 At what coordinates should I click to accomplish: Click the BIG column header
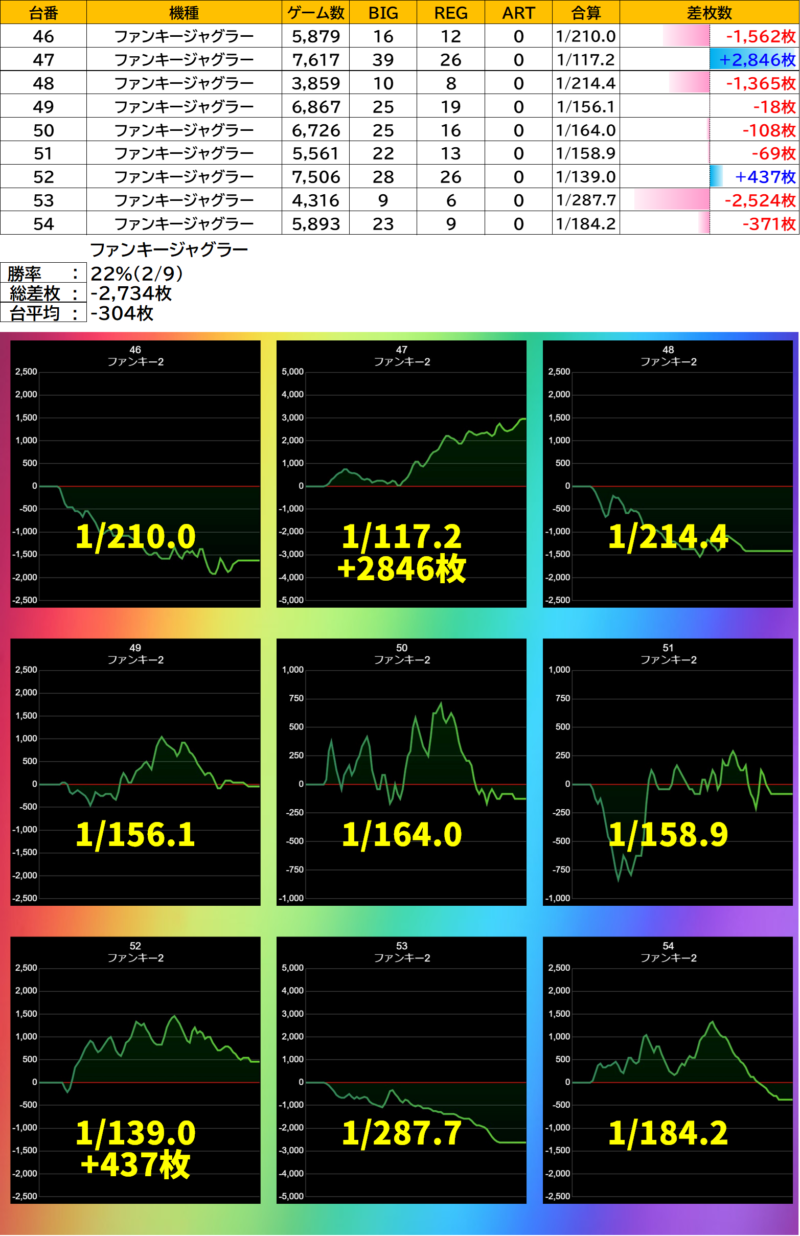[x=383, y=13]
